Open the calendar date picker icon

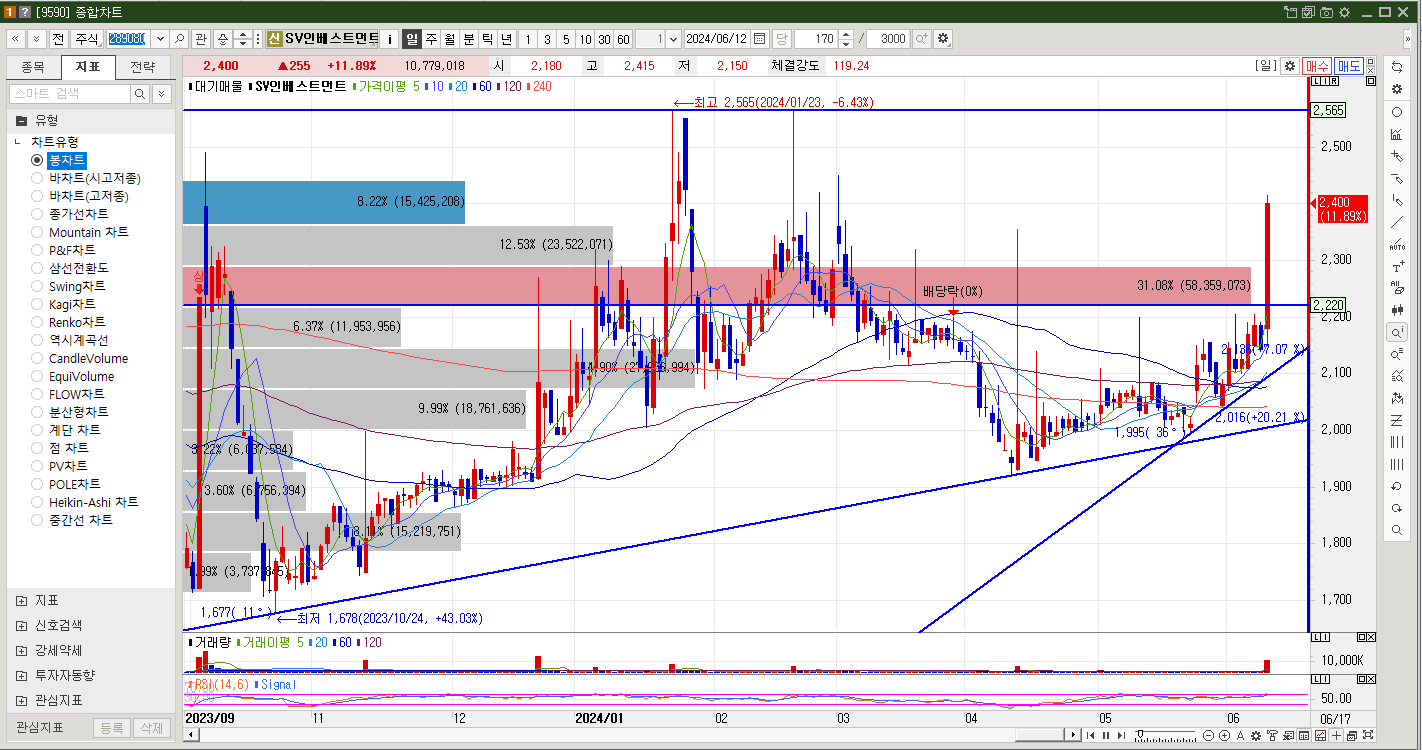click(759, 39)
